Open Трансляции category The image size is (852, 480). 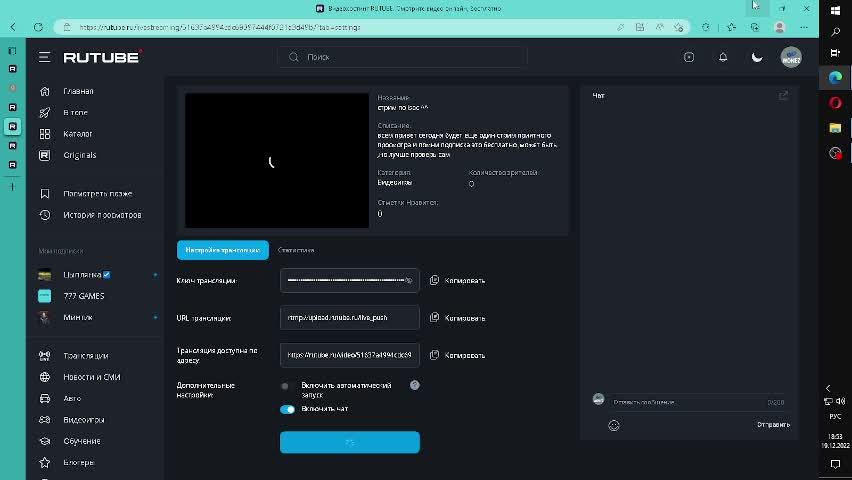click(85, 356)
